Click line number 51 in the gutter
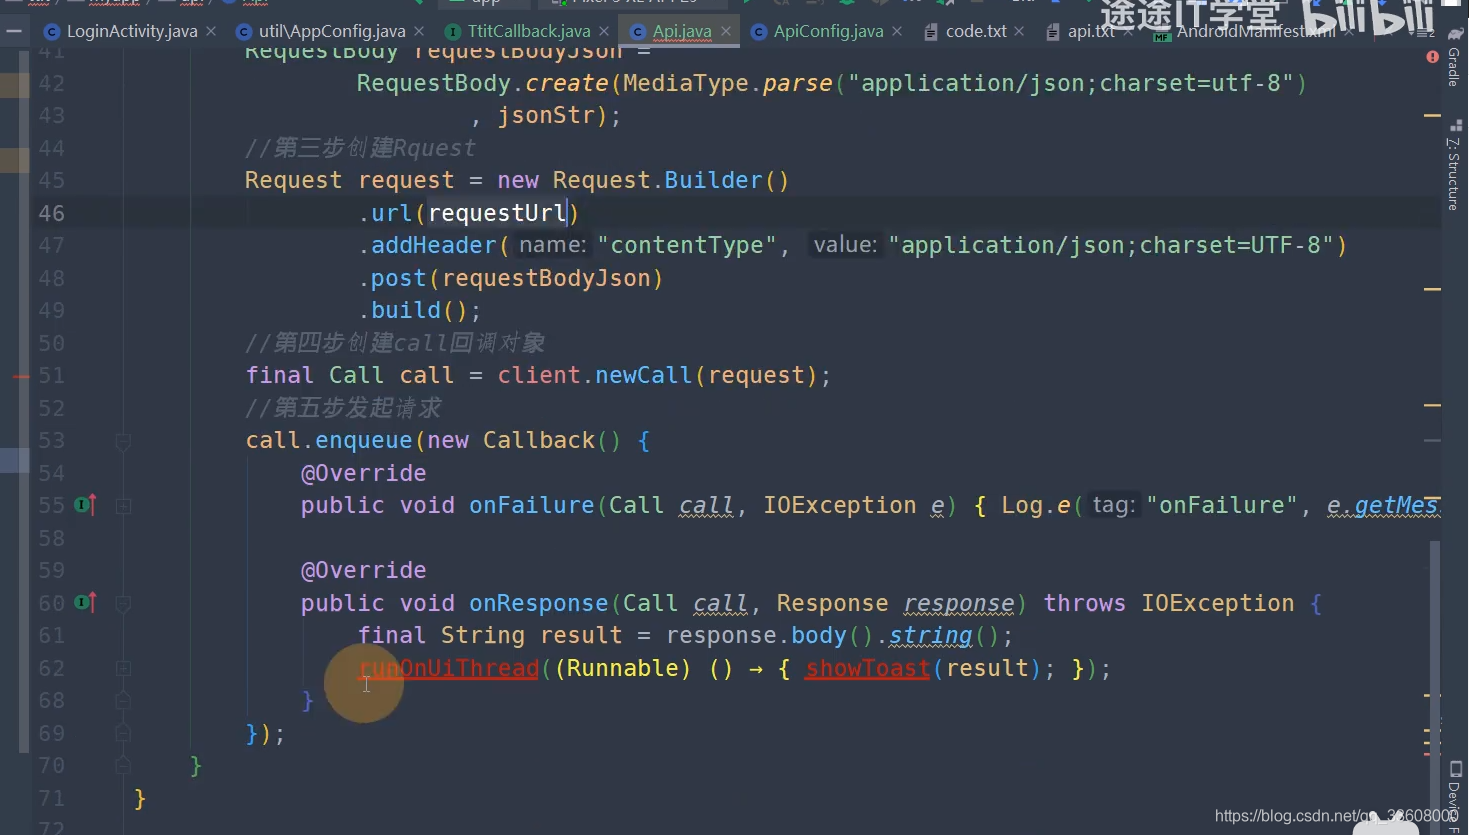This screenshot has width=1469, height=835. coord(51,375)
